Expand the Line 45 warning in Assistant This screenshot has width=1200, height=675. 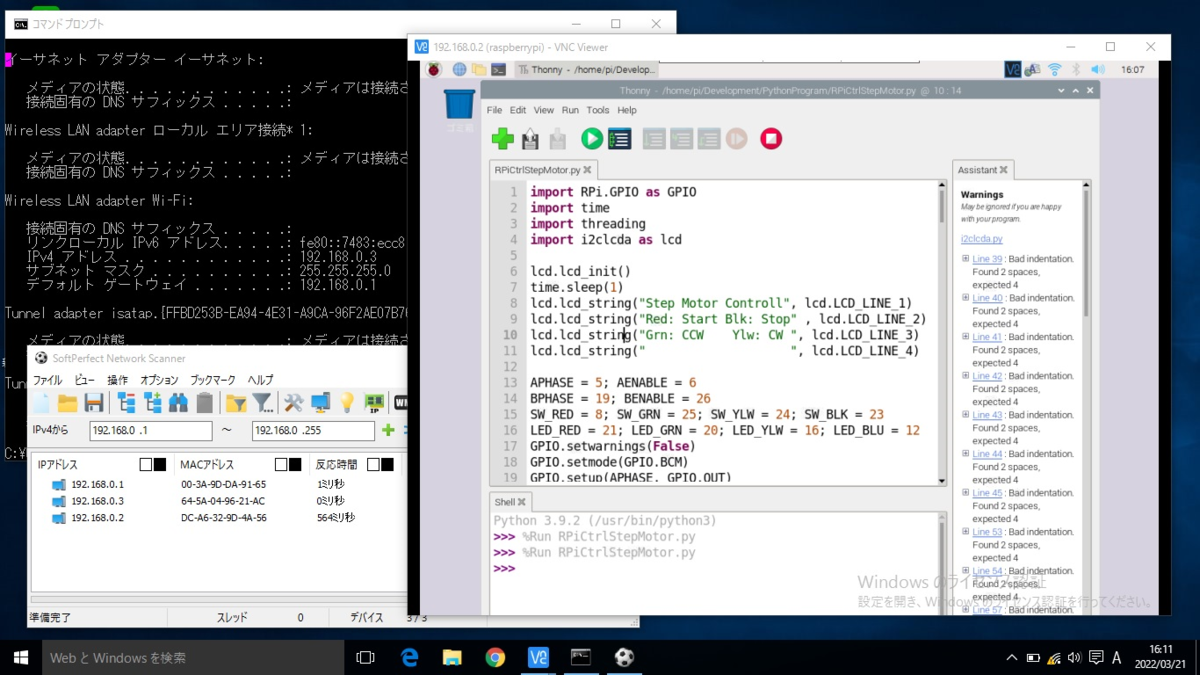(966, 493)
